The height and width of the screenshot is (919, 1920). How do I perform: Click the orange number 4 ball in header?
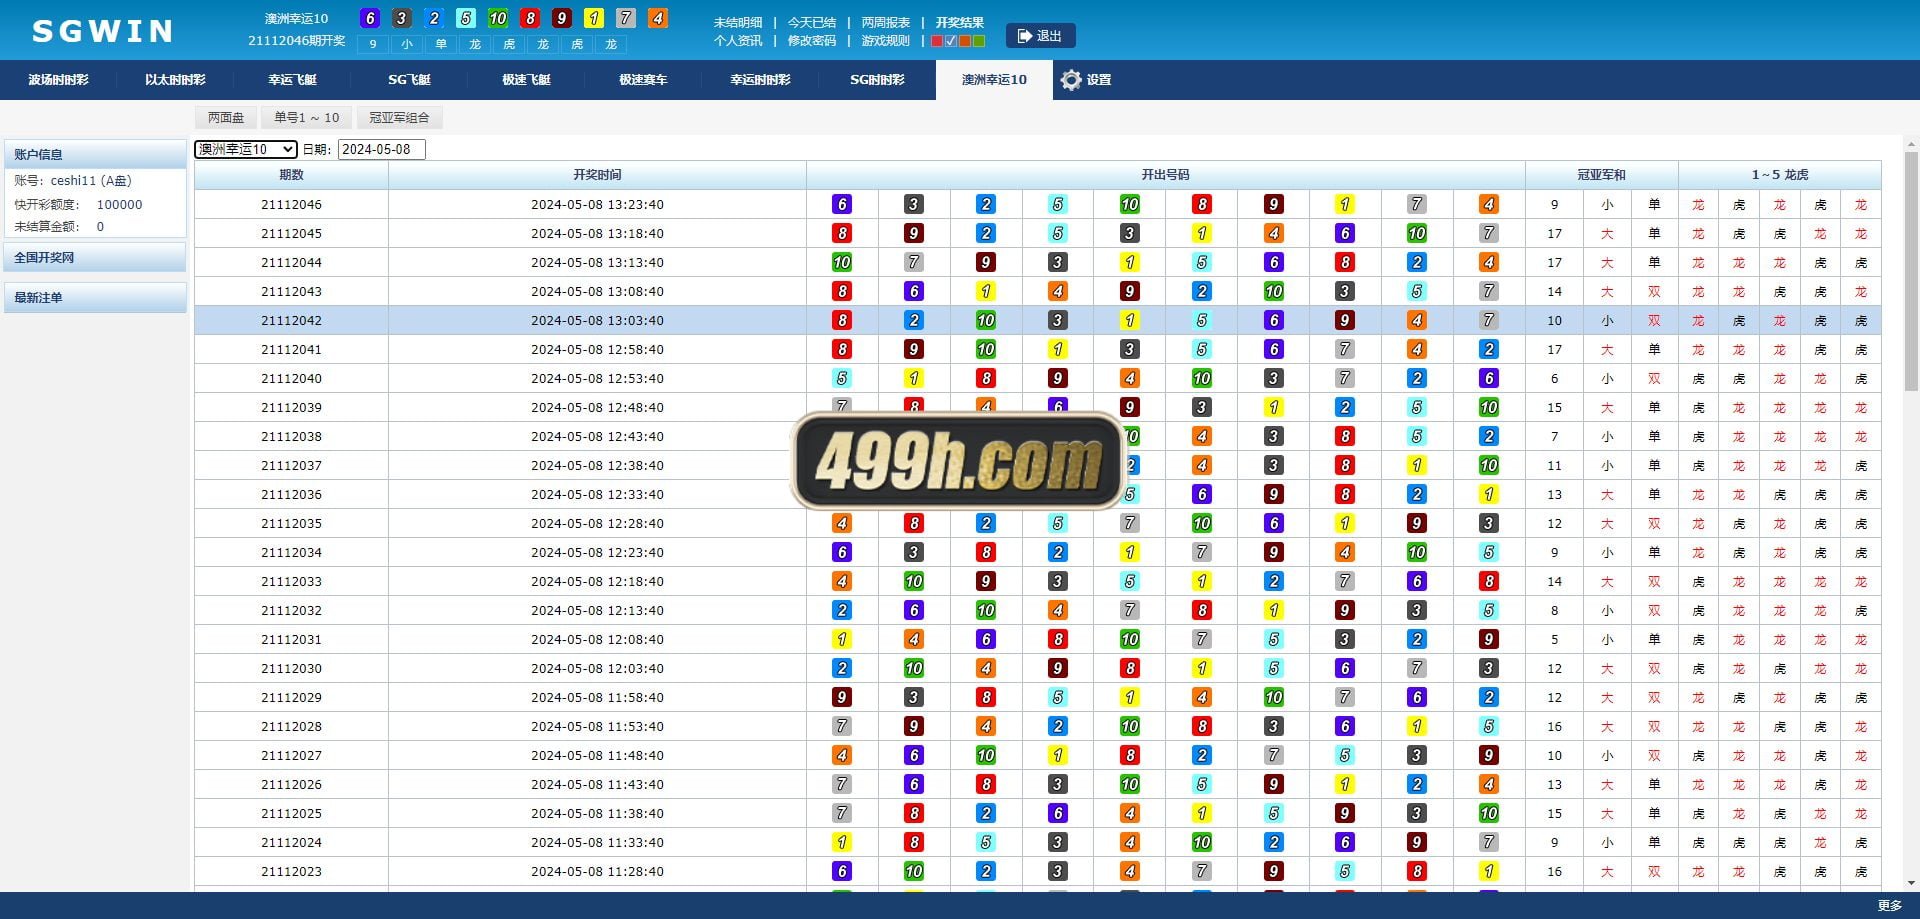tap(657, 18)
